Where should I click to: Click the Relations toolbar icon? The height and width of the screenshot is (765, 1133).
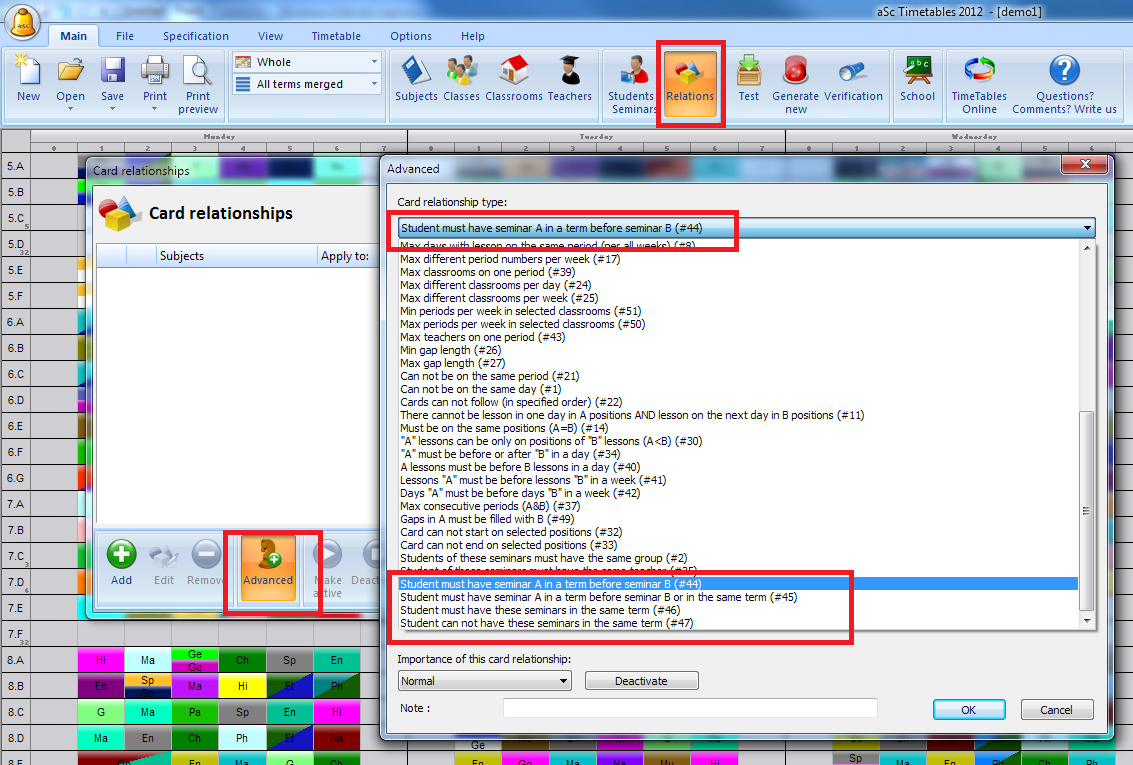tap(690, 80)
